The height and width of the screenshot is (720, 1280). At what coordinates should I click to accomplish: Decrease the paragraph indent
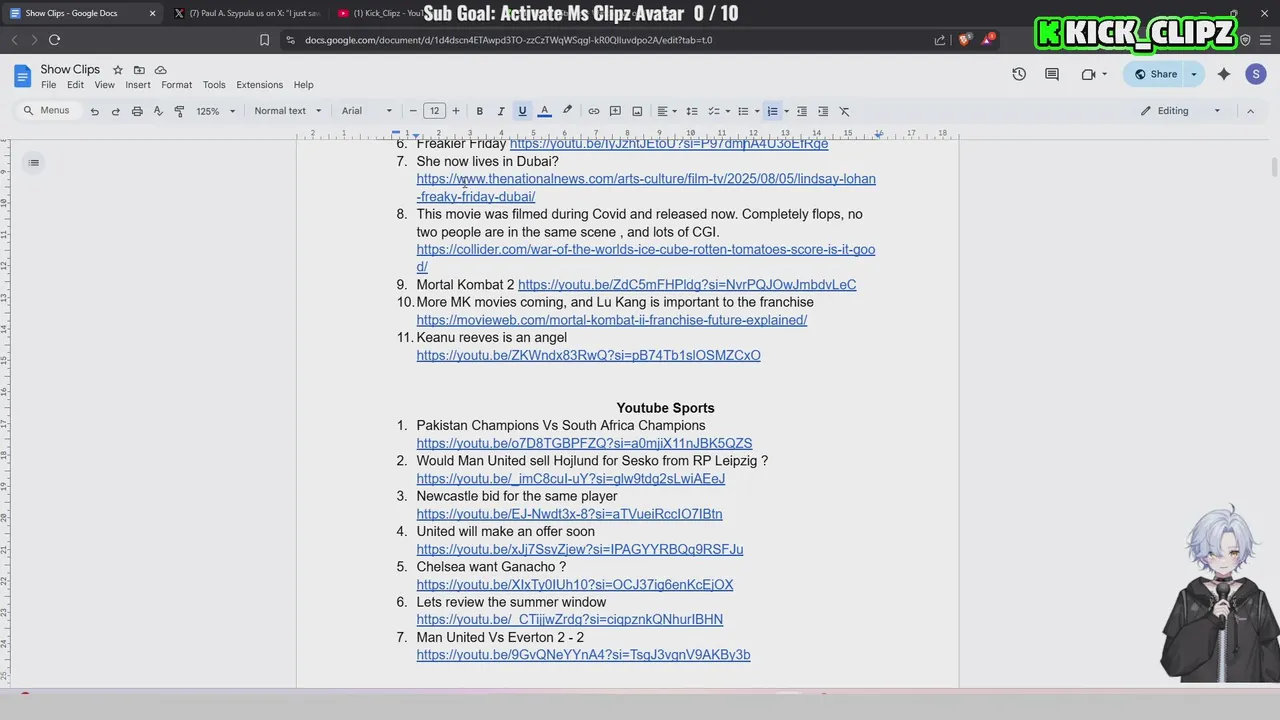[801, 111]
